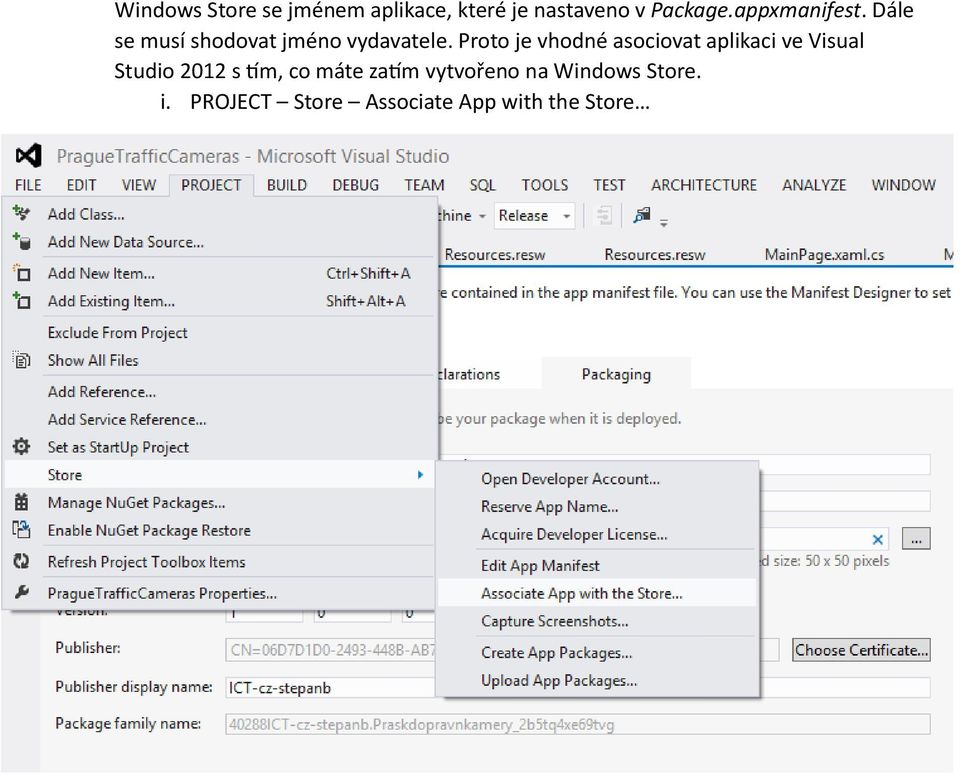Open PragueTrafficCameras Properties entry
This screenshot has width=960, height=774.
pos(220,593)
